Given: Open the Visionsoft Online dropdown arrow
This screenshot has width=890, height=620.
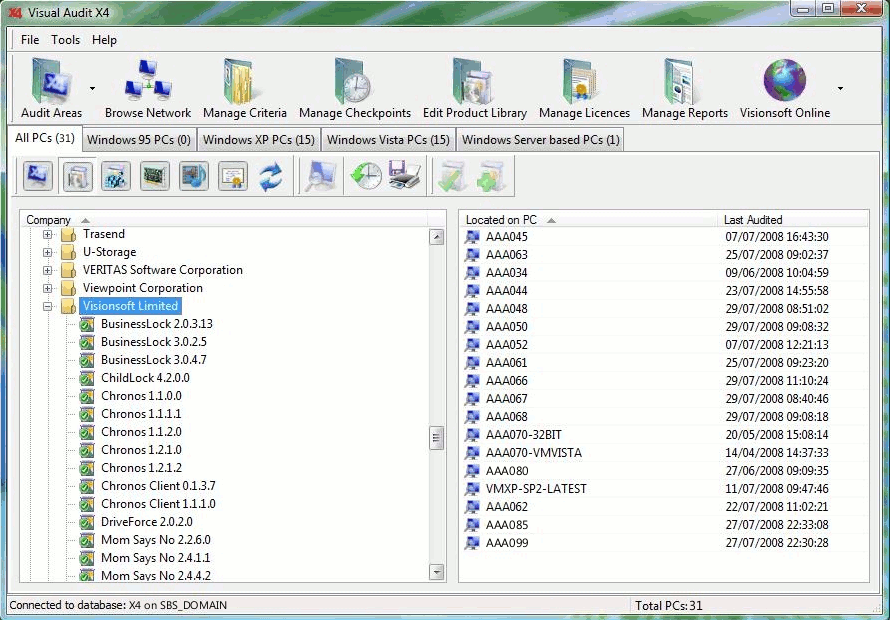Looking at the screenshot, I should click(x=840, y=89).
